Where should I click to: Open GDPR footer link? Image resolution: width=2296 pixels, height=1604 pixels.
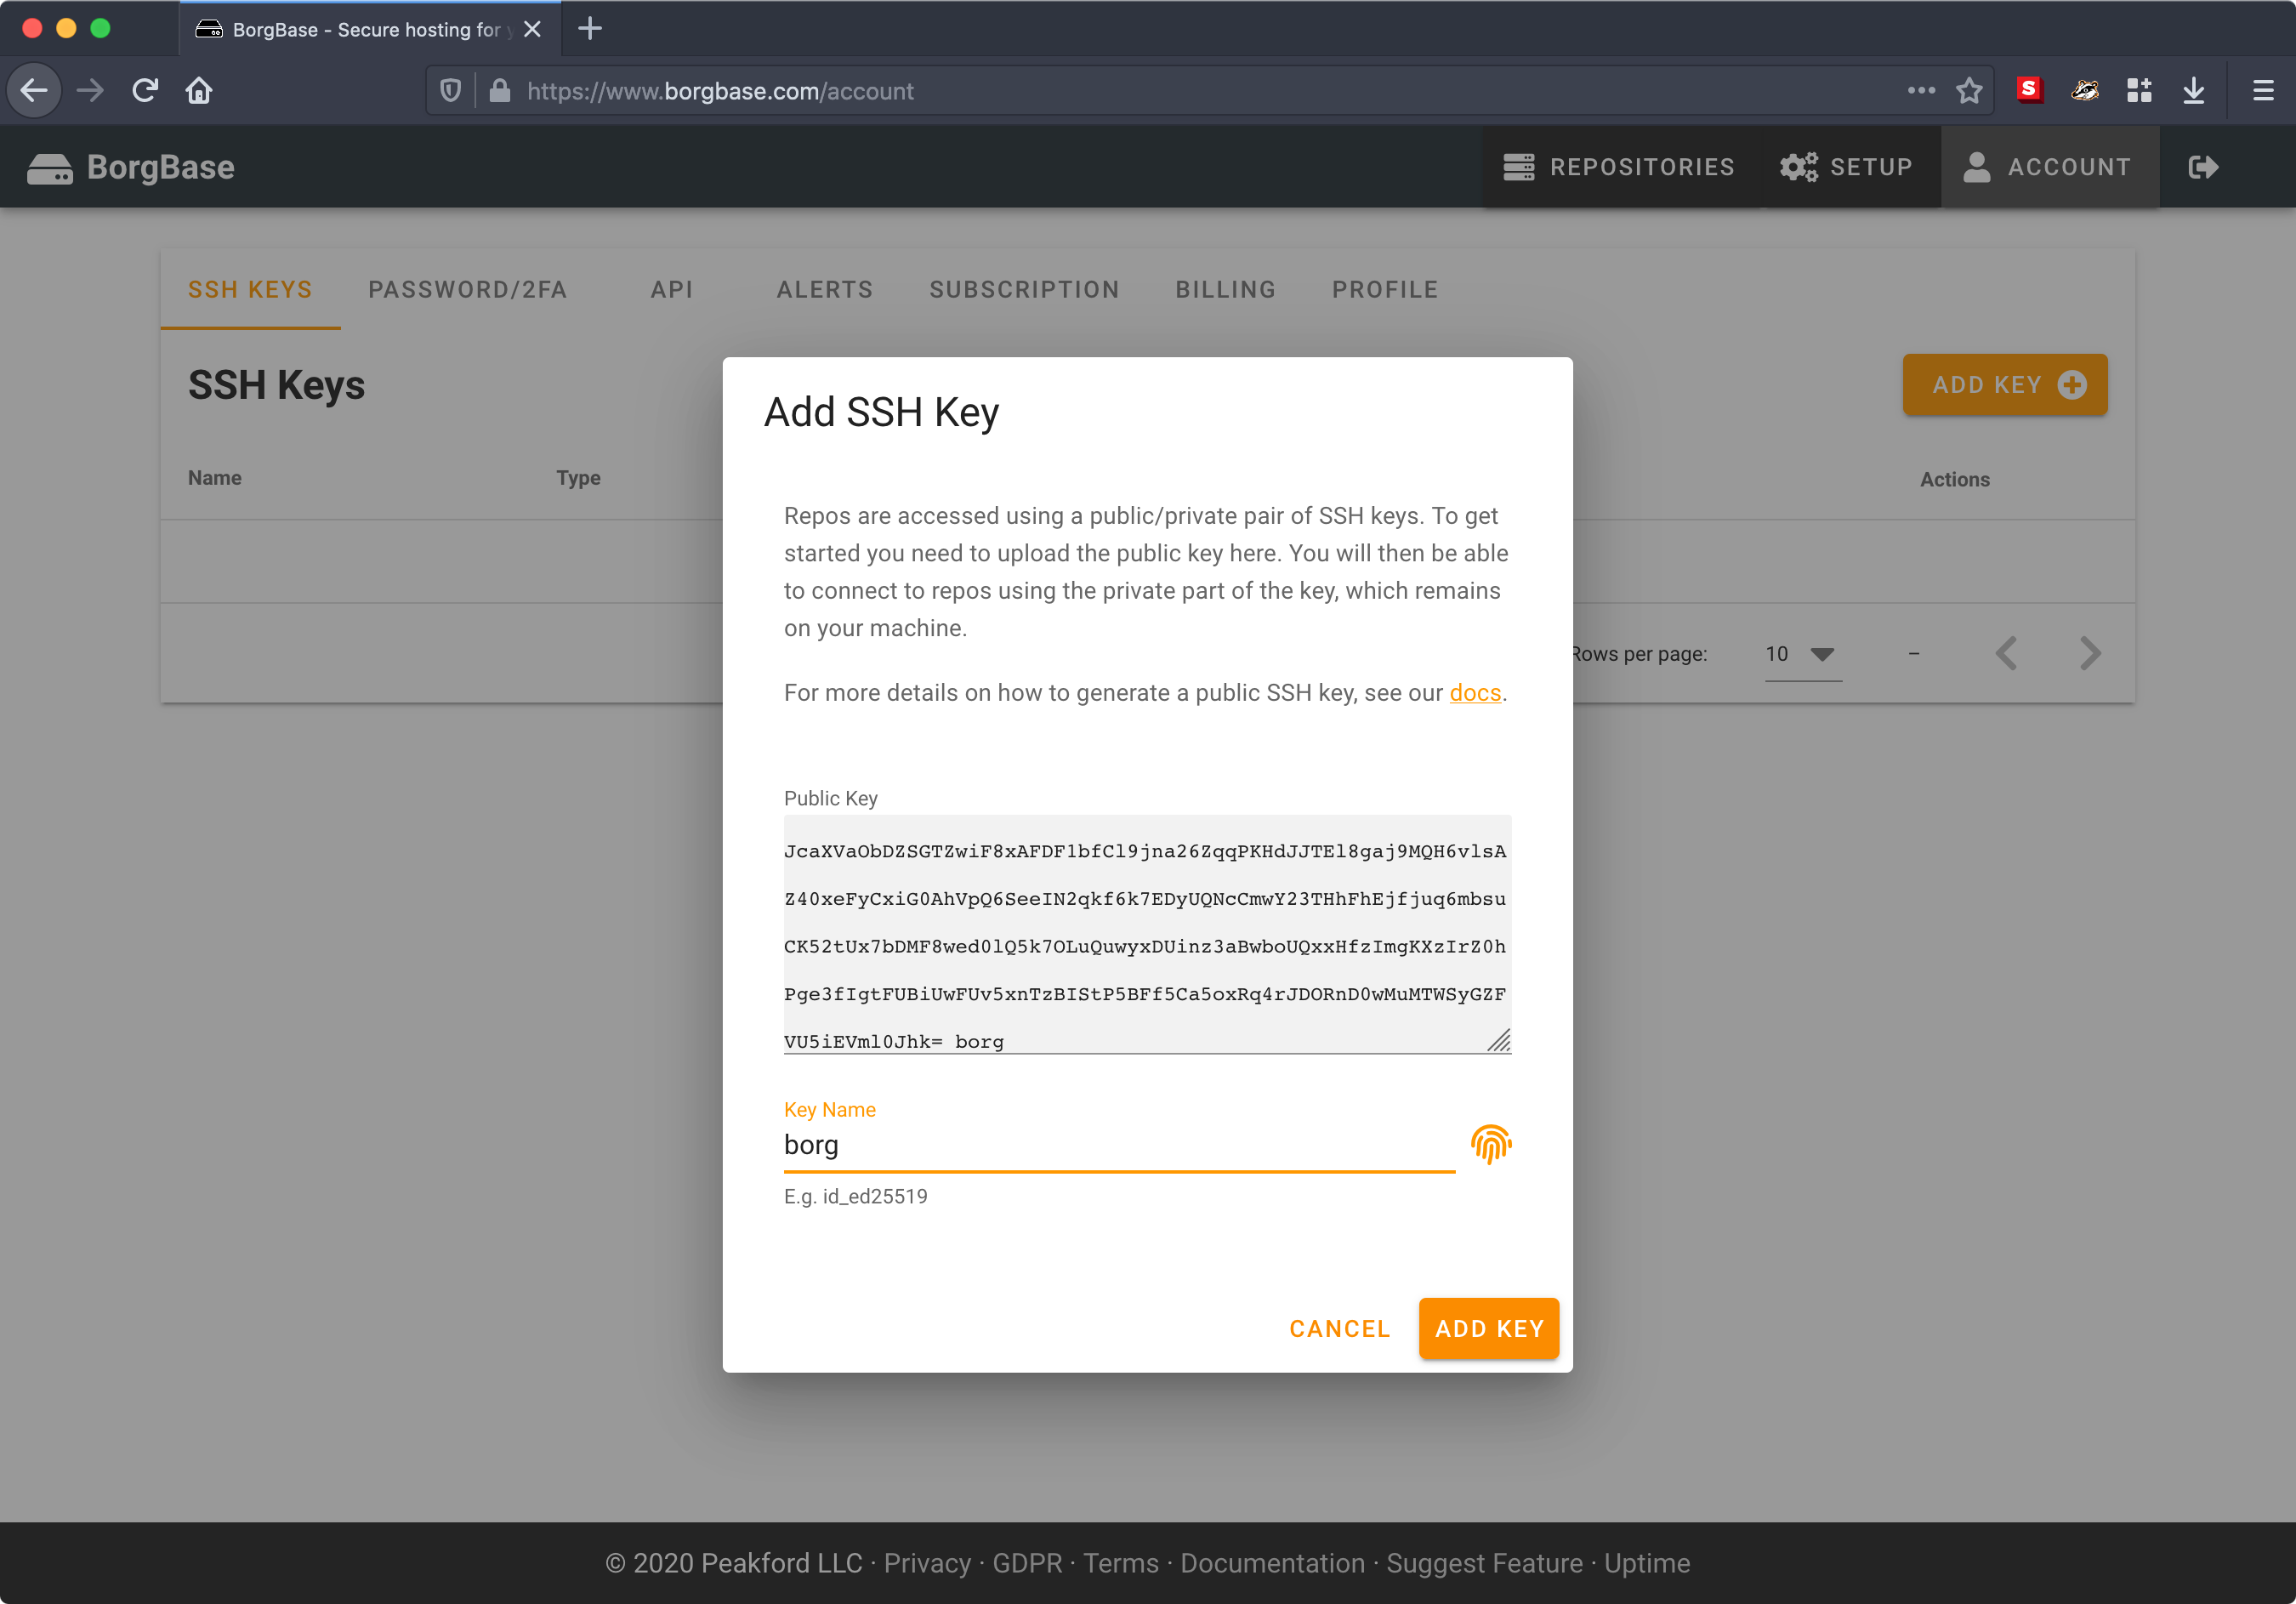tap(1027, 1562)
